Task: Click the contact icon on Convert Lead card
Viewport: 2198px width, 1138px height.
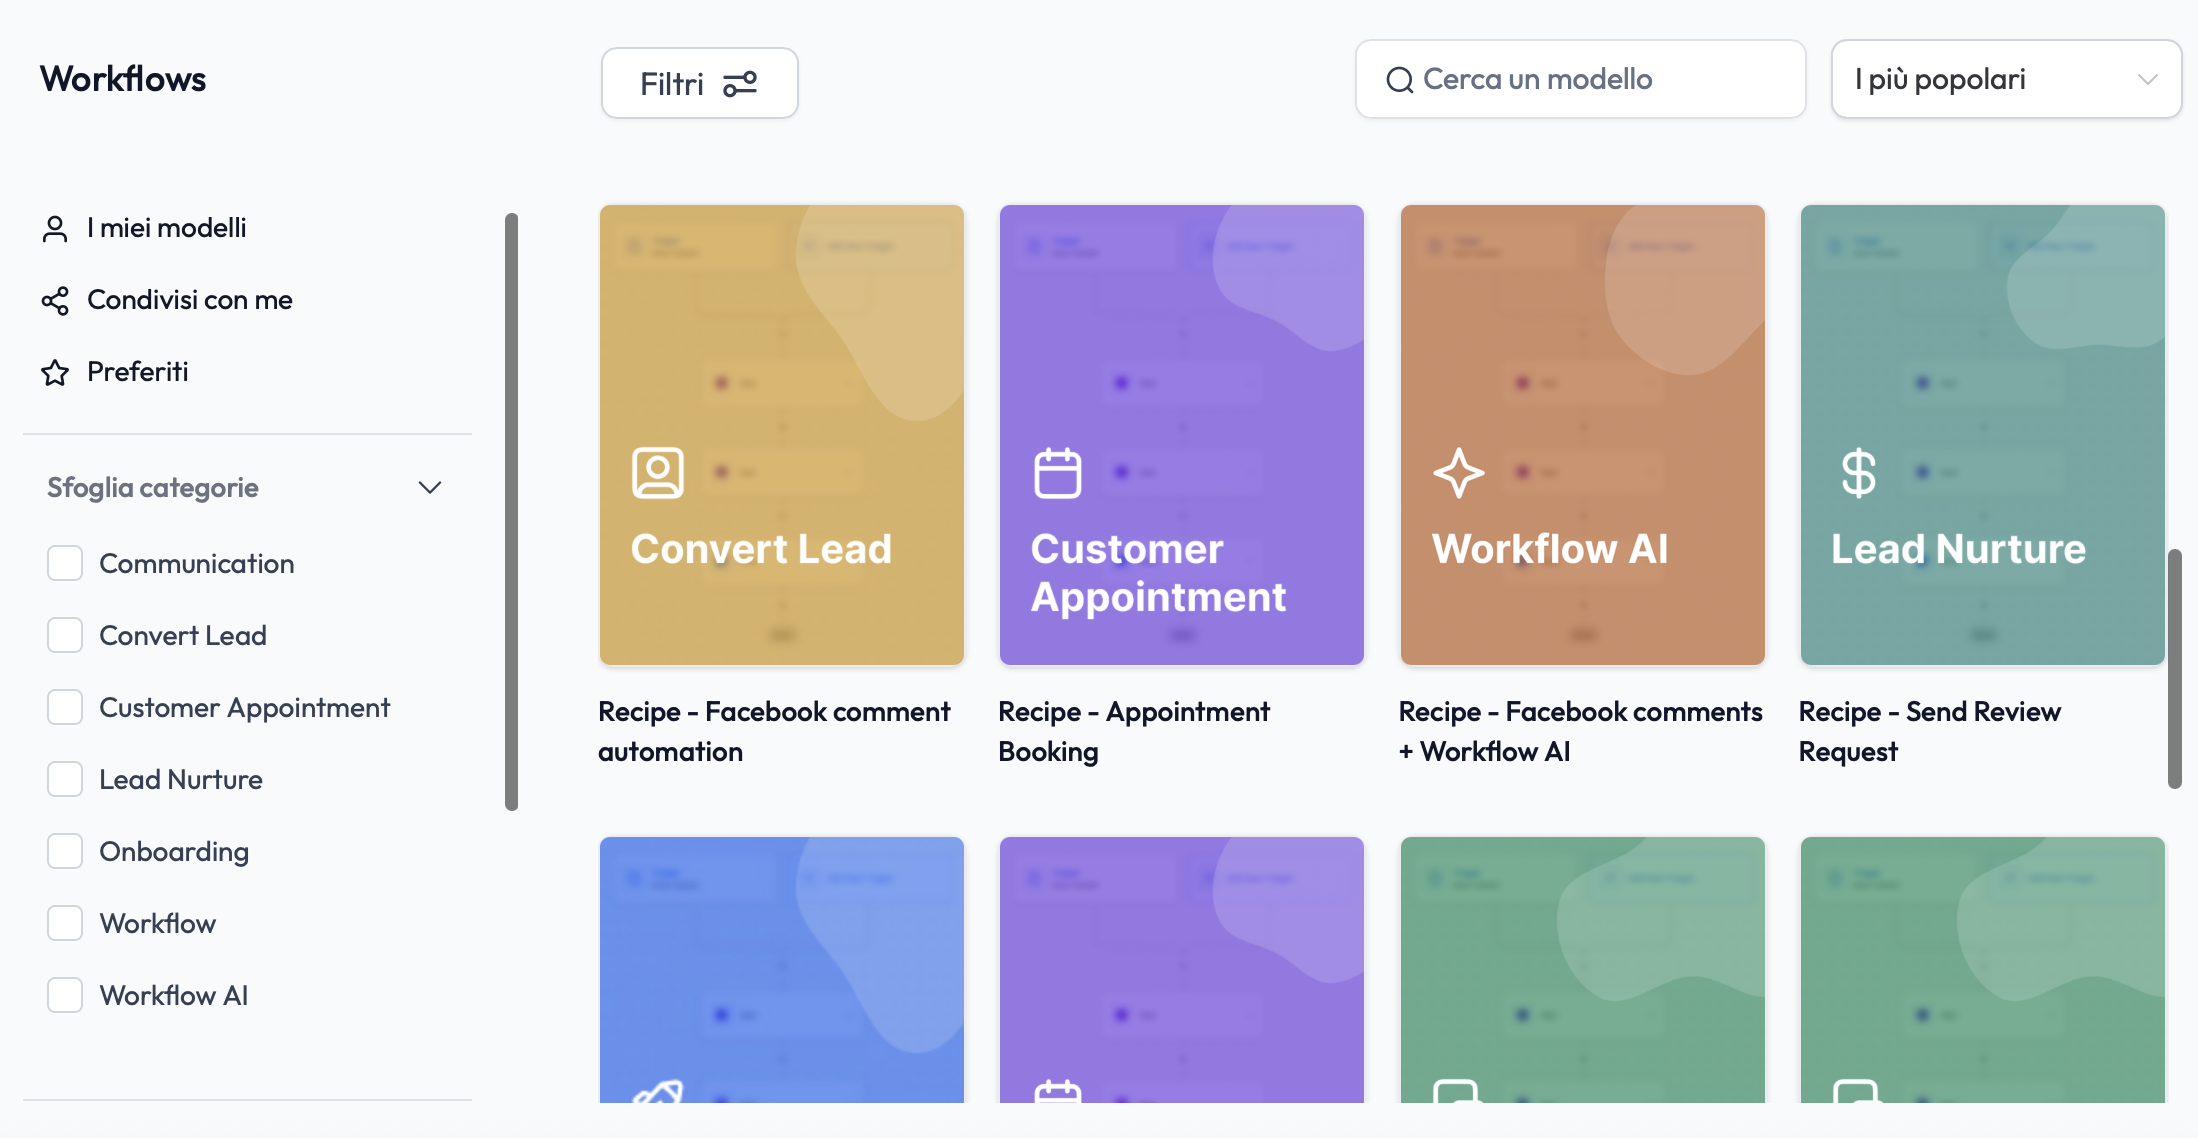Action: click(658, 473)
